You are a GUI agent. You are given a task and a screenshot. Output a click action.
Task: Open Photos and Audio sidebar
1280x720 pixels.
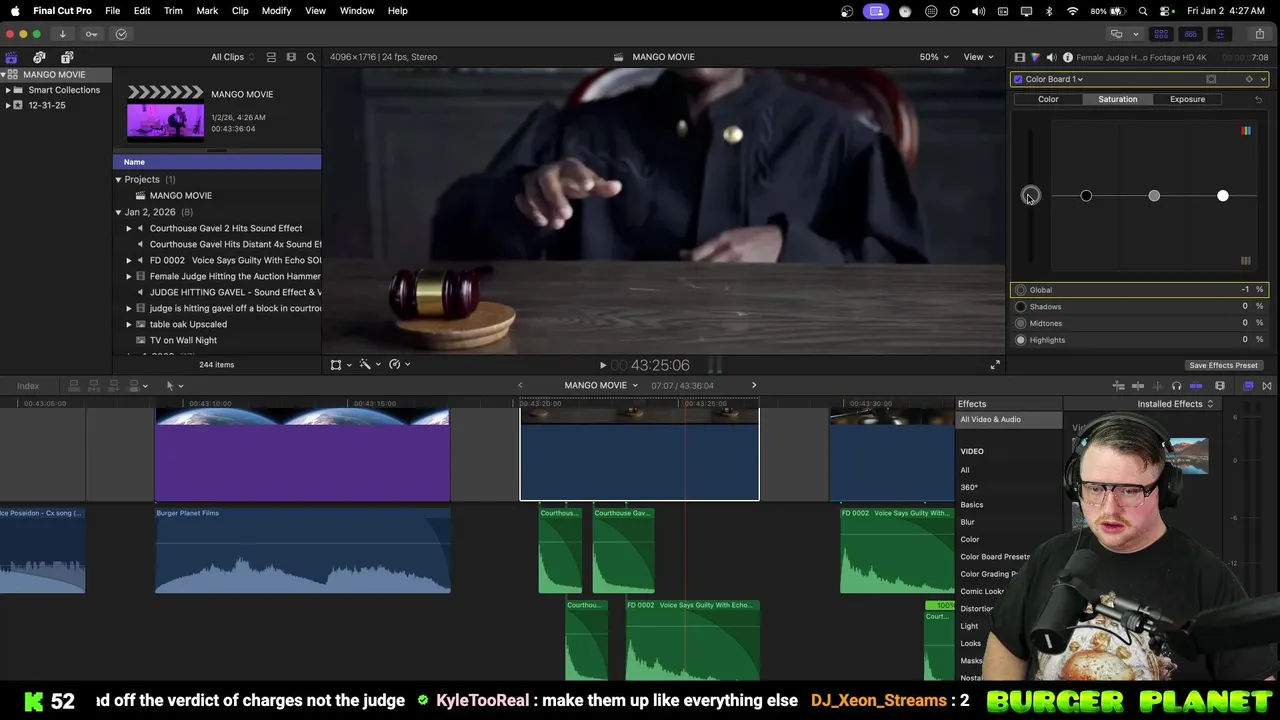pyautogui.click(x=39, y=57)
